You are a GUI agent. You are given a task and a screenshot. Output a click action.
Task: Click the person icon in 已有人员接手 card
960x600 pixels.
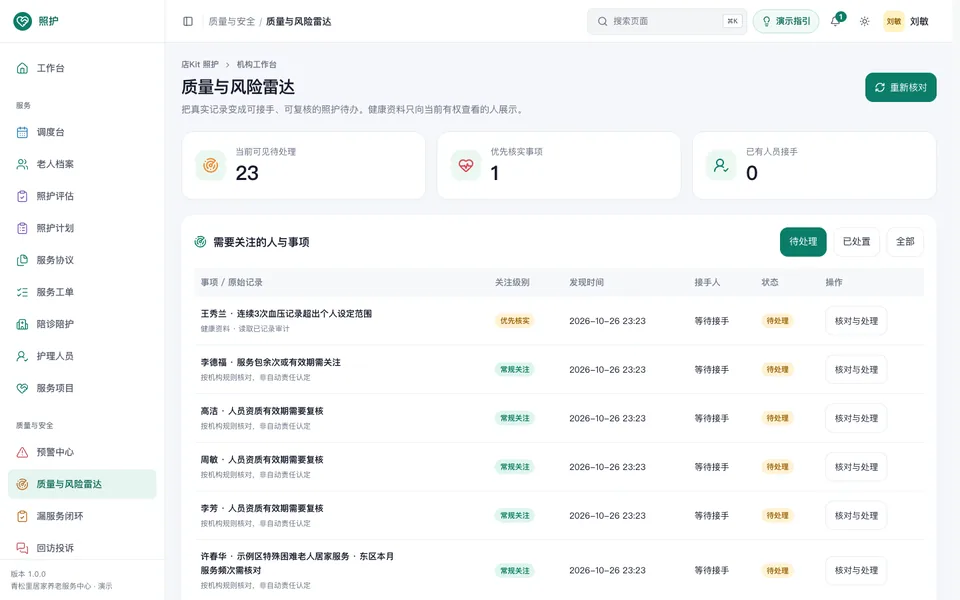pyautogui.click(x=721, y=165)
